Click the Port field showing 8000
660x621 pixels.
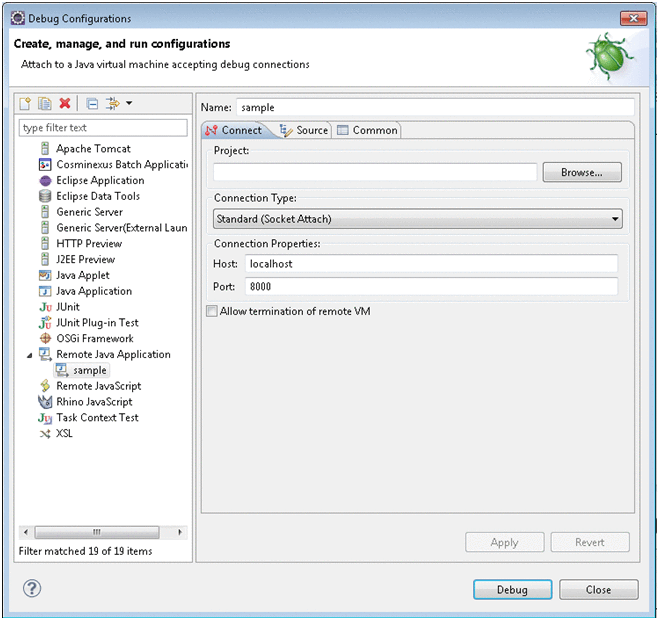click(431, 287)
